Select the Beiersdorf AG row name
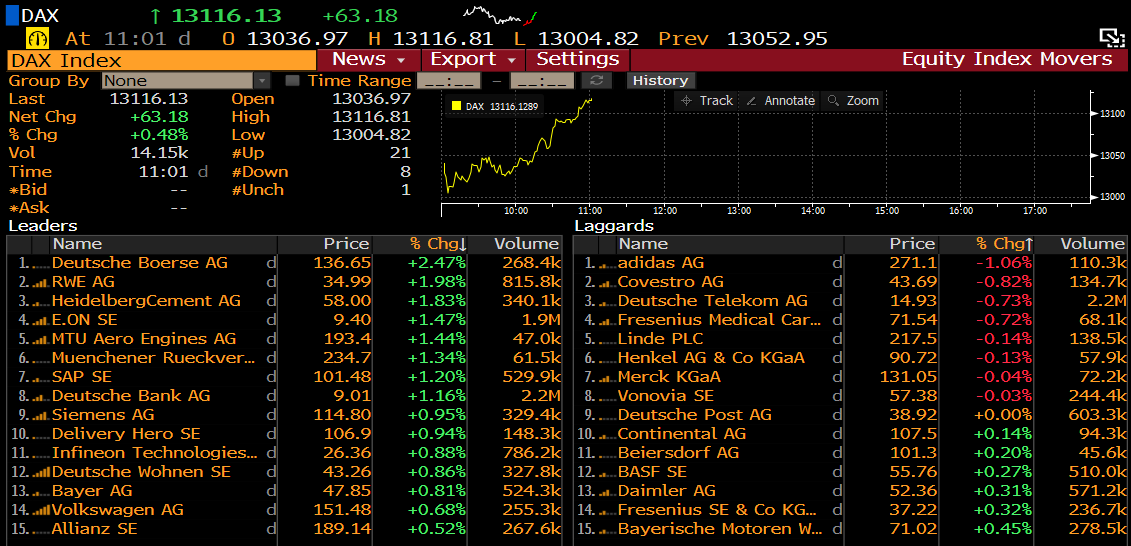Image resolution: width=1131 pixels, height=546 pixels. 679,453
